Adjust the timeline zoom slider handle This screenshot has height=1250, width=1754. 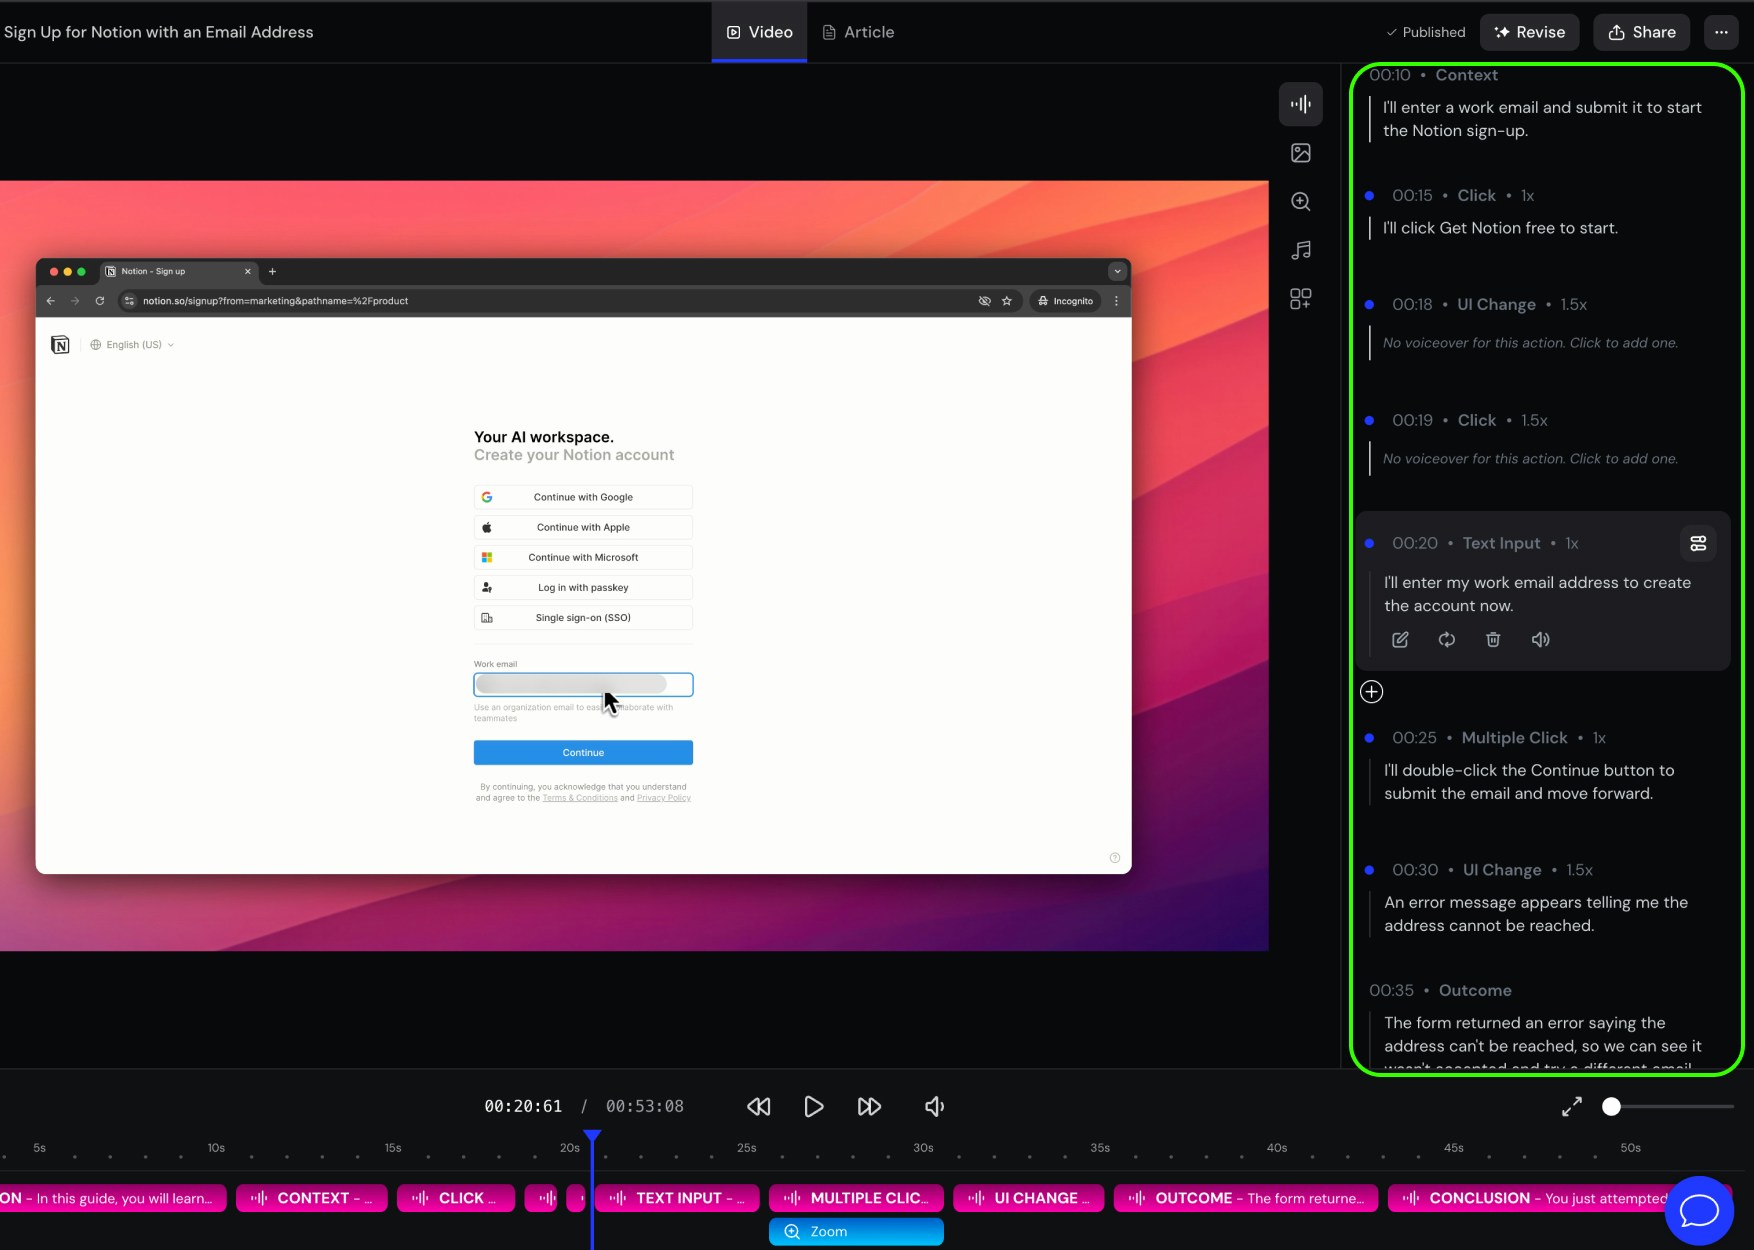coord(1611,1106)
